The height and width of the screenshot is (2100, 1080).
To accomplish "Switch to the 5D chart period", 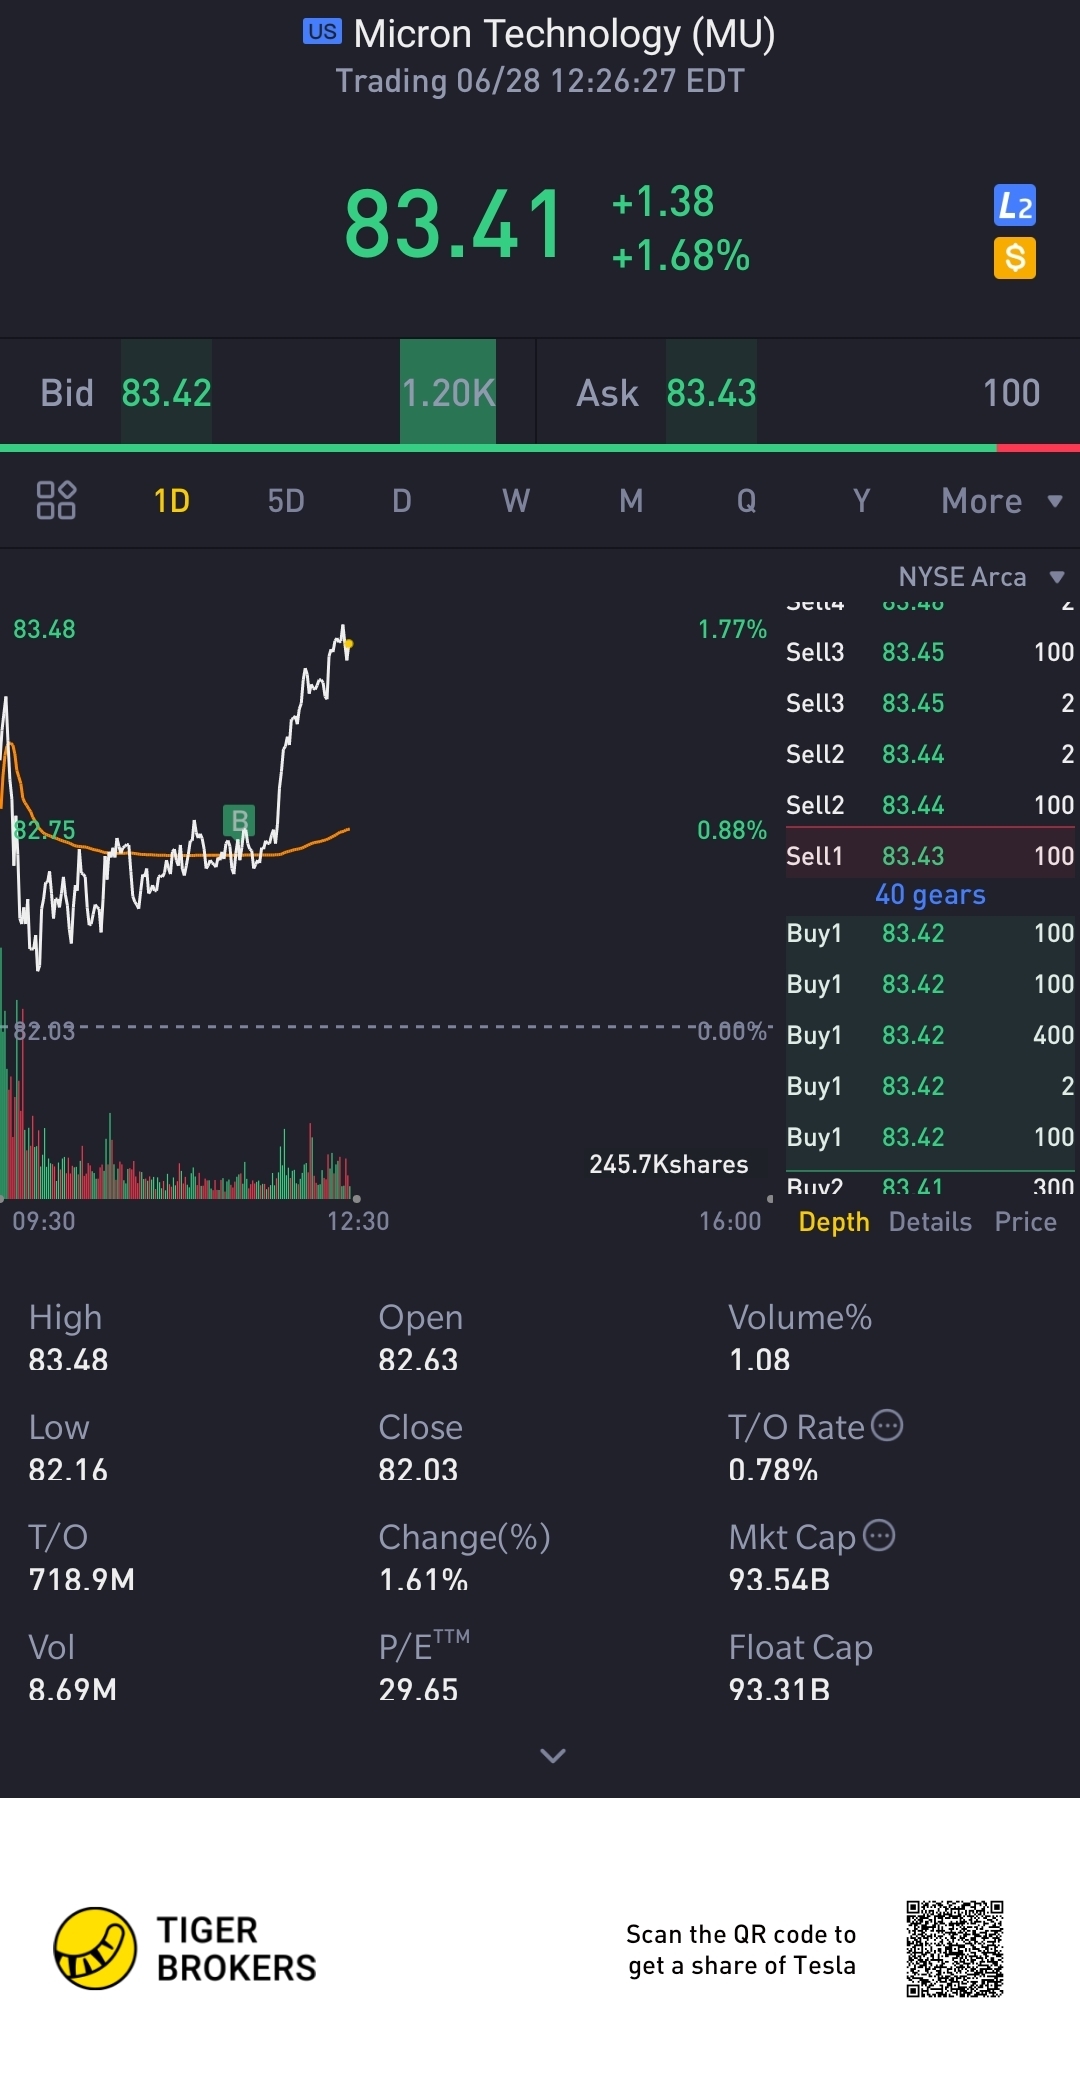I will pyautogui.click(x=286, y=500).
